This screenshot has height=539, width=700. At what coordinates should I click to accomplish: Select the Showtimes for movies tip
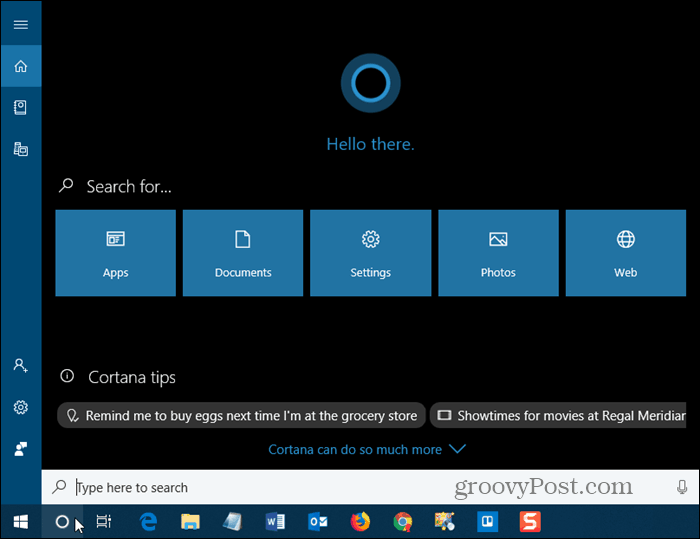[558, 416]
